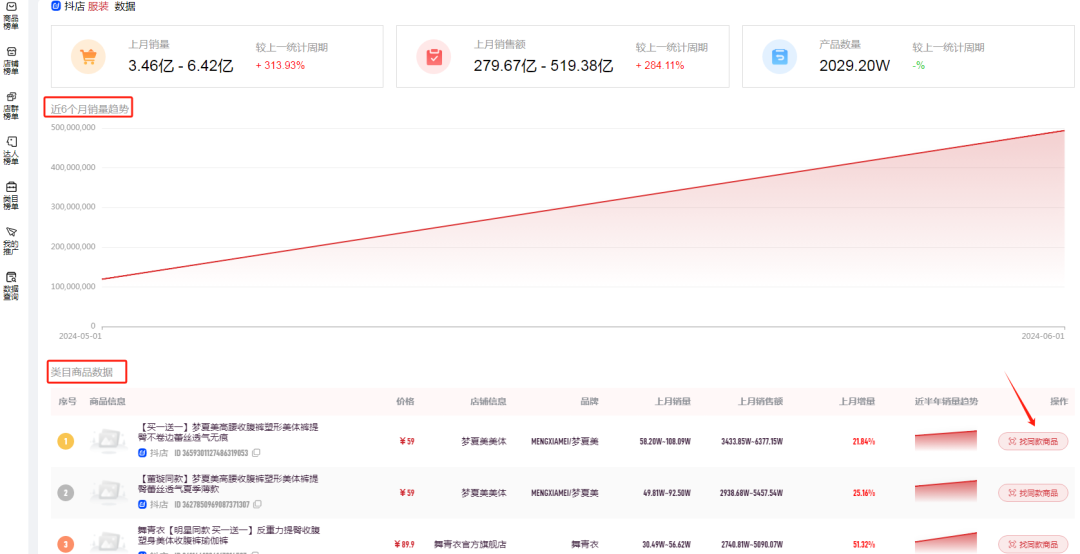Click the 商品信息 column header
Image resolution: width=1080 pixels, height=554 pixels.
click(x=107, y=401)
